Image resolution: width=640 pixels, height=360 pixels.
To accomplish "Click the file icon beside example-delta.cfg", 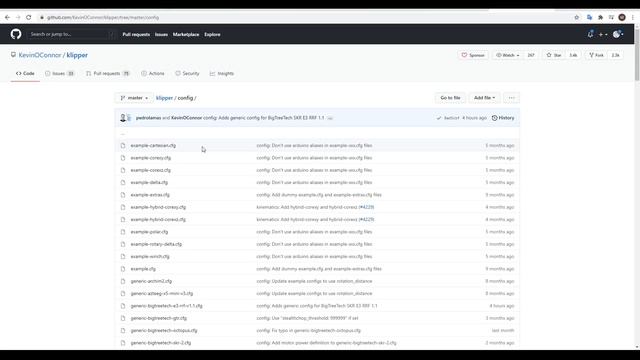I will [123, 182].
